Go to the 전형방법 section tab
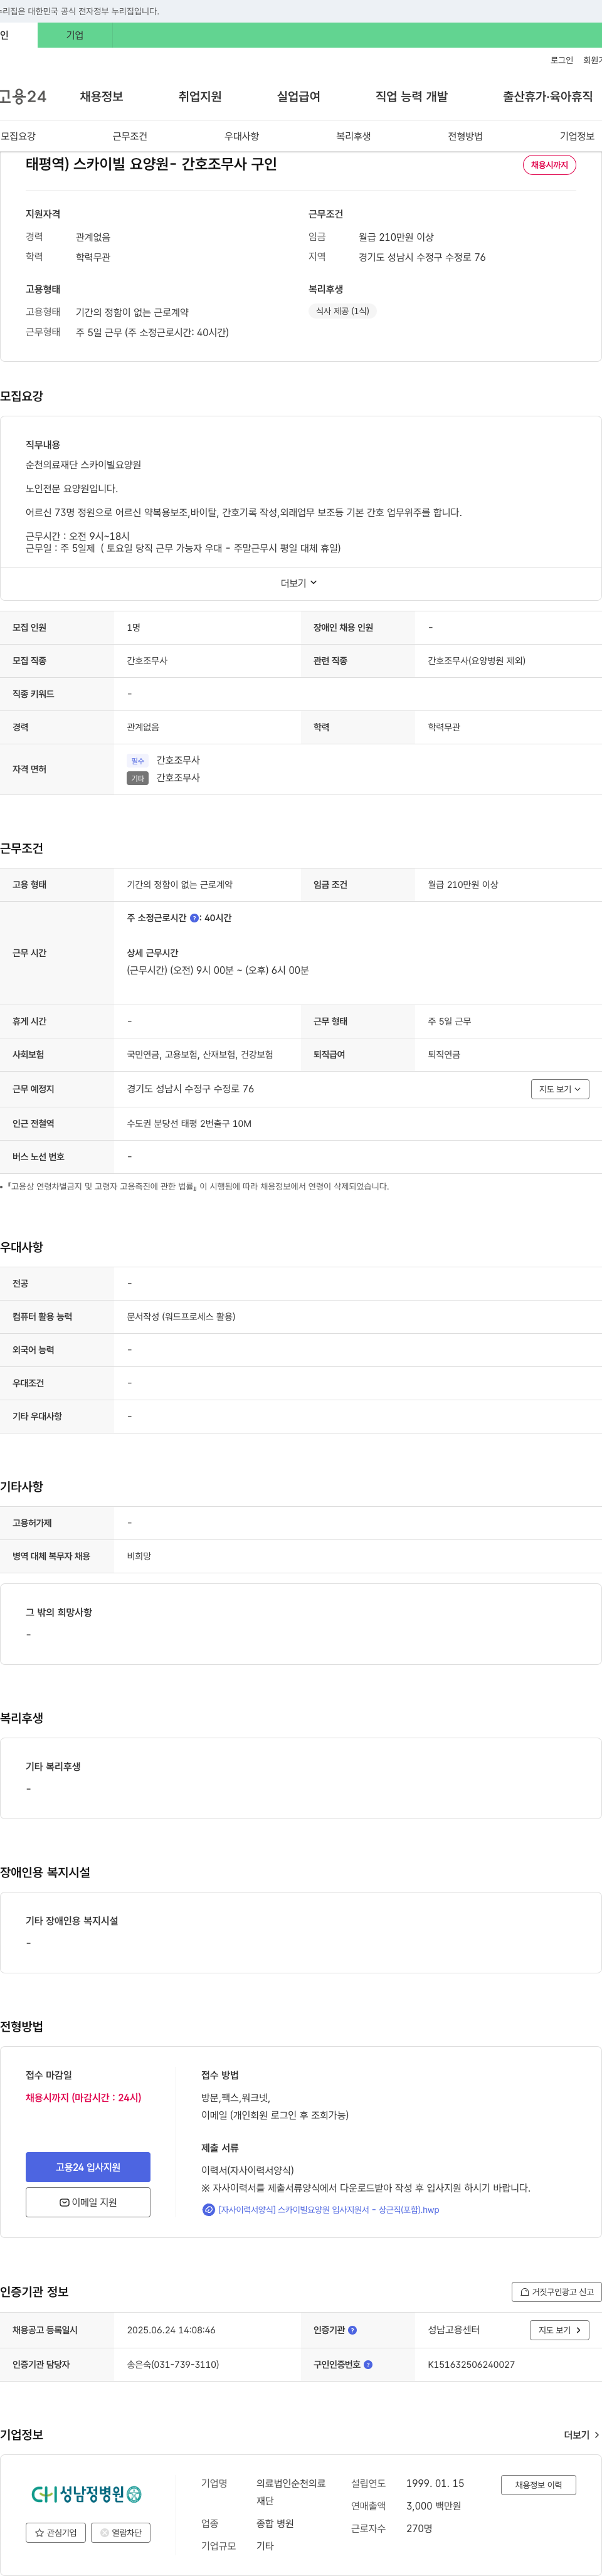The image size is (602, 2576). coord(465,136)
